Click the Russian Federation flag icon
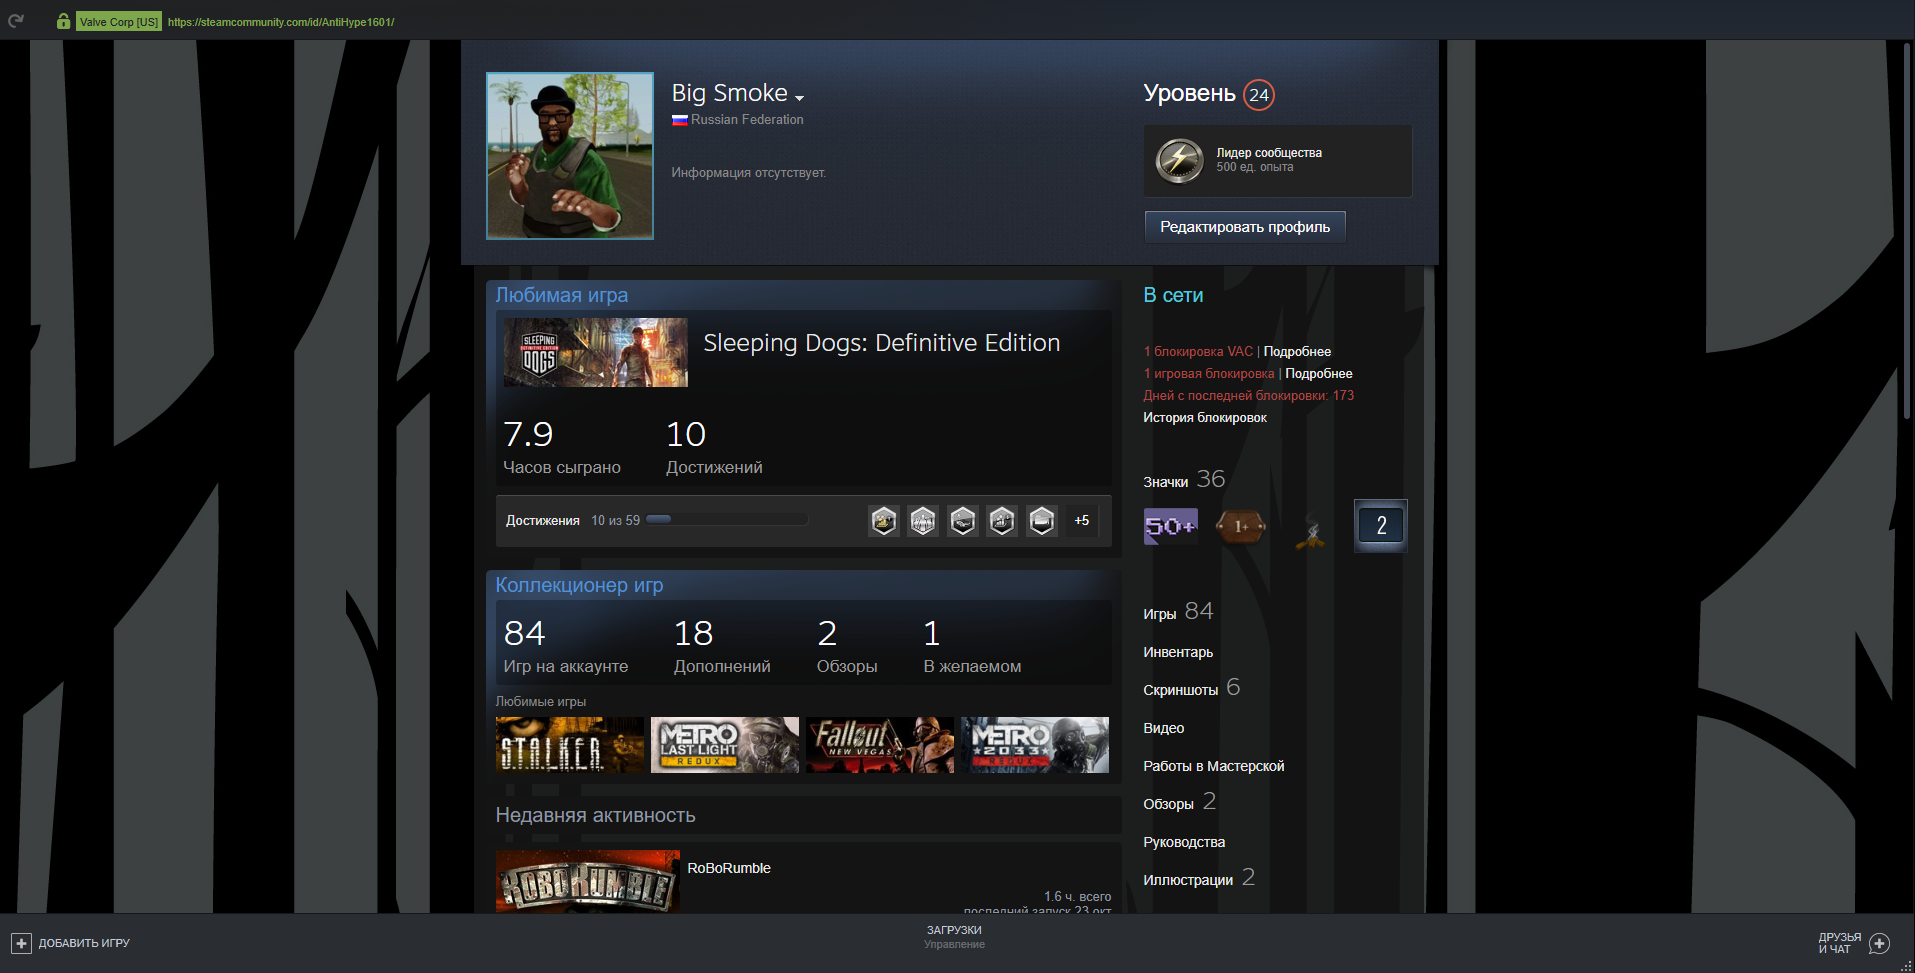The height and width of the screenshot is (973, 1915). 679,120
